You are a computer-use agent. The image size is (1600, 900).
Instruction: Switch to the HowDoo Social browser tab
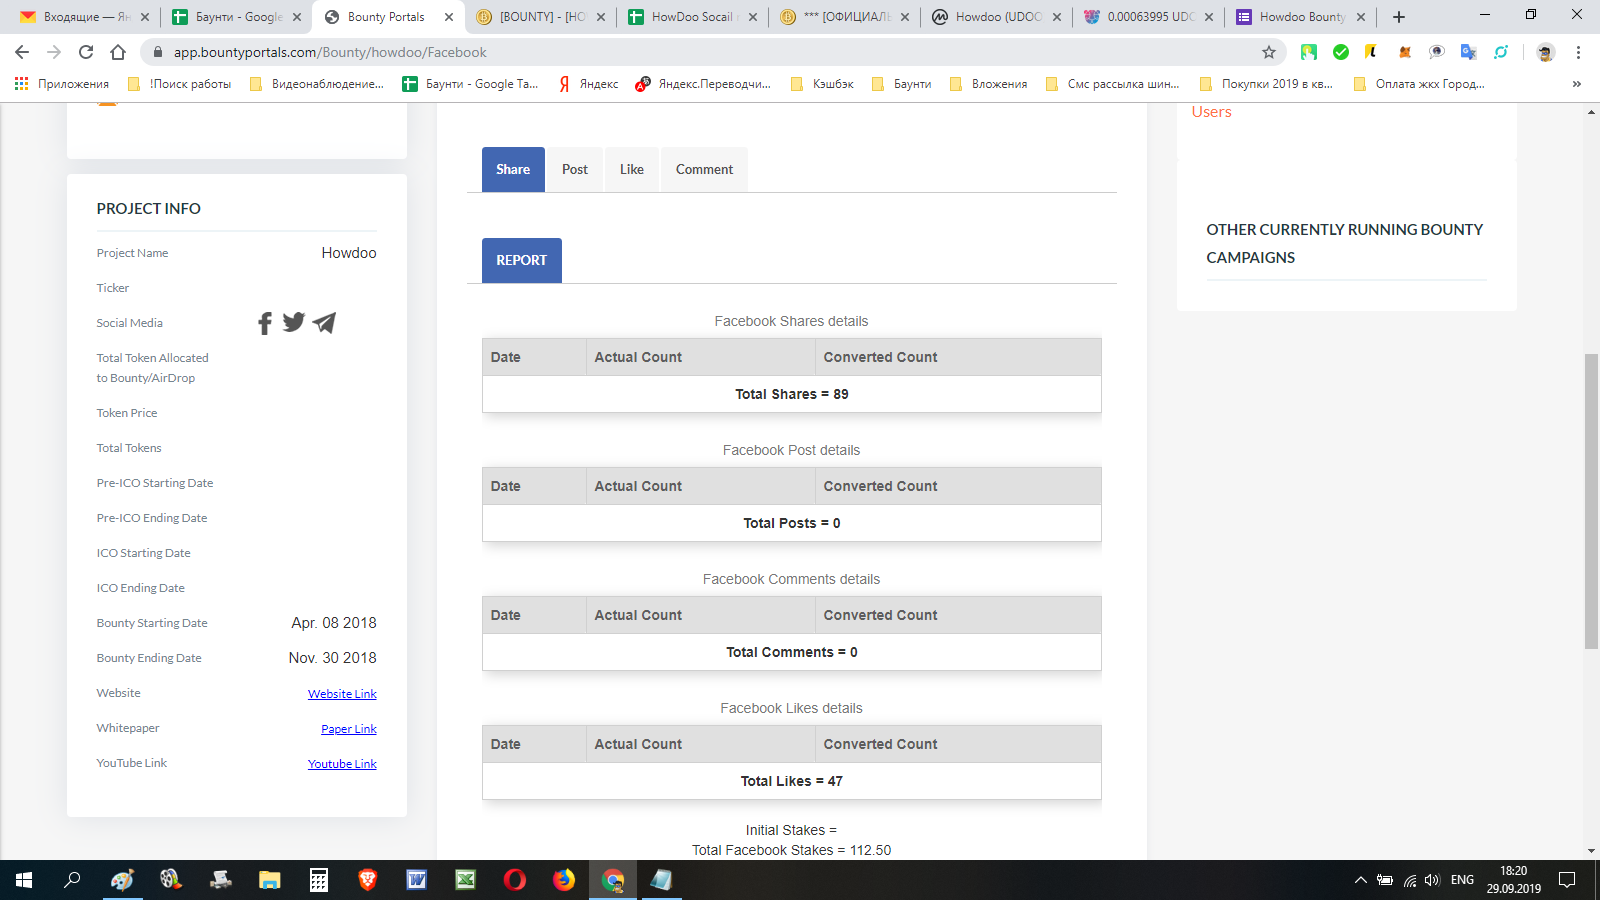[x=690, y=17]
